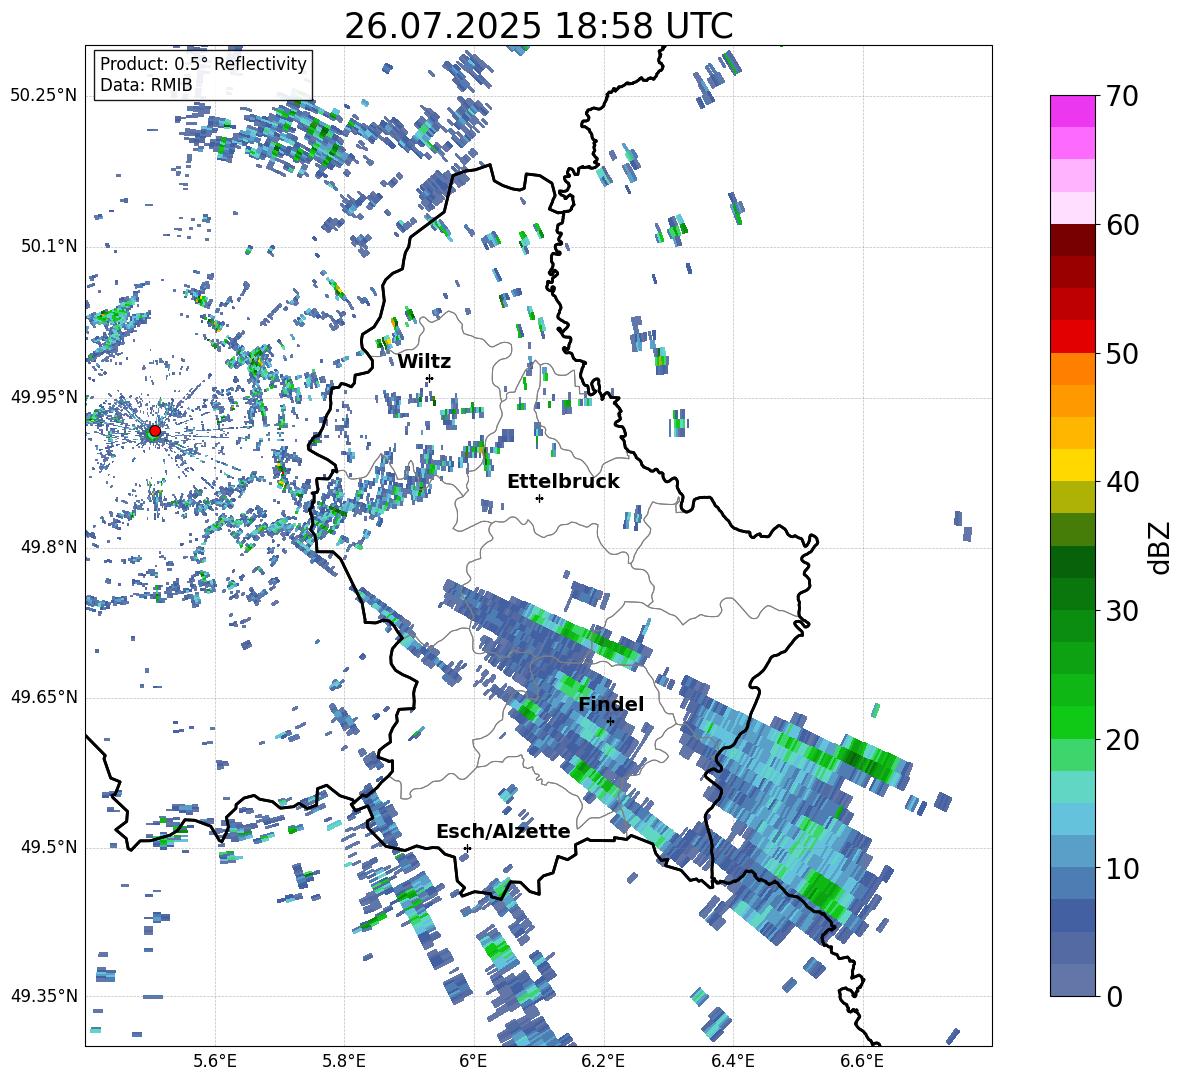Click the 50.25°N latitude label
This screenshot has width=1184, height=1081.
click(44, 96)
